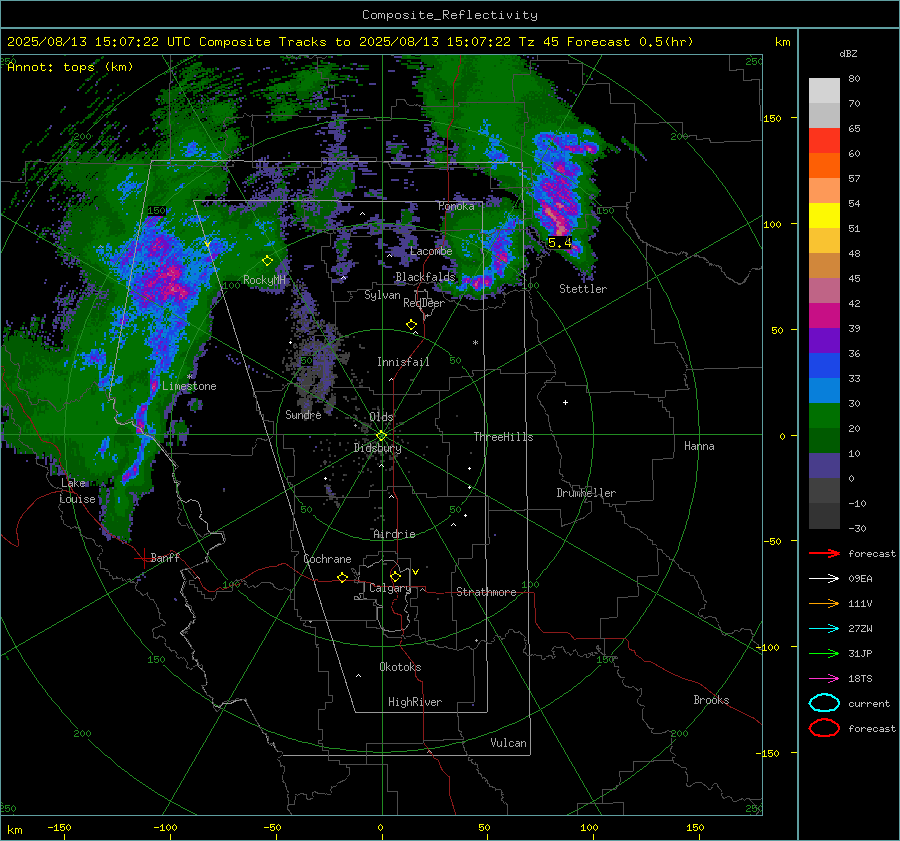Click the Airdrie city label
900x841 pixels.
click(x=394, y=534)
